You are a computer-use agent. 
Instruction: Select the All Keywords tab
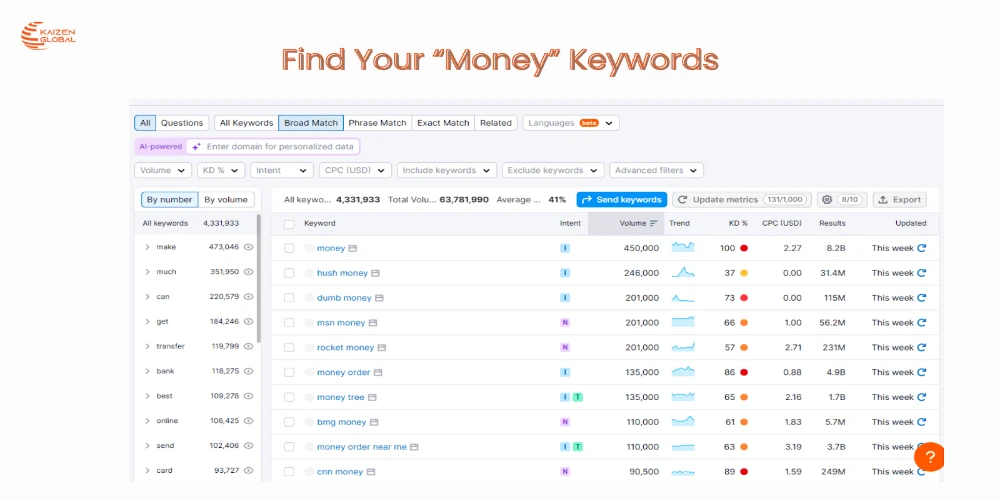(x=246, y=123)
